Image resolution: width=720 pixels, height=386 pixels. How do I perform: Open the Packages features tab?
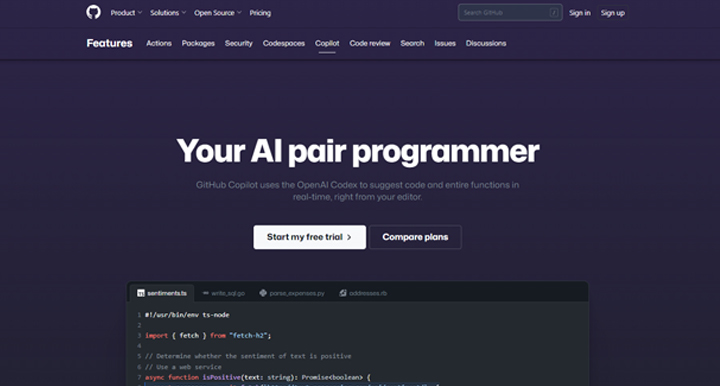[198, 43]
